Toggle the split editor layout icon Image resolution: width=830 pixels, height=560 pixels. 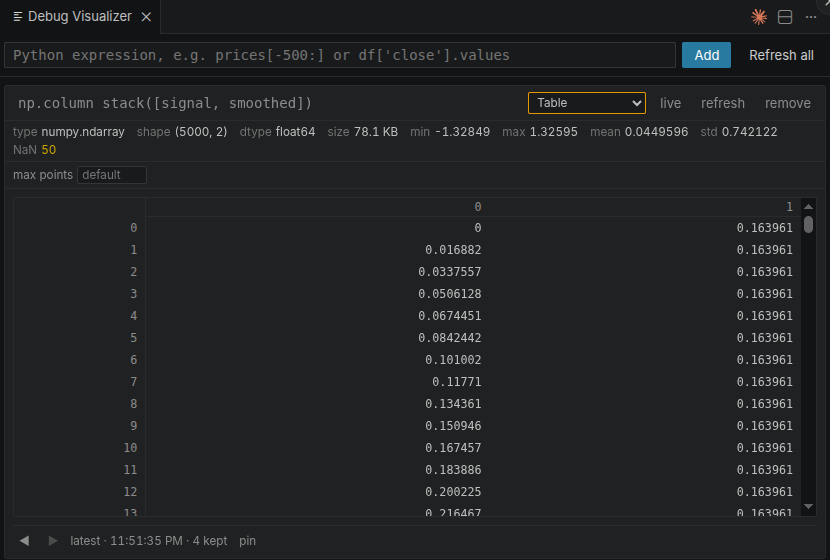coord(784,17)
